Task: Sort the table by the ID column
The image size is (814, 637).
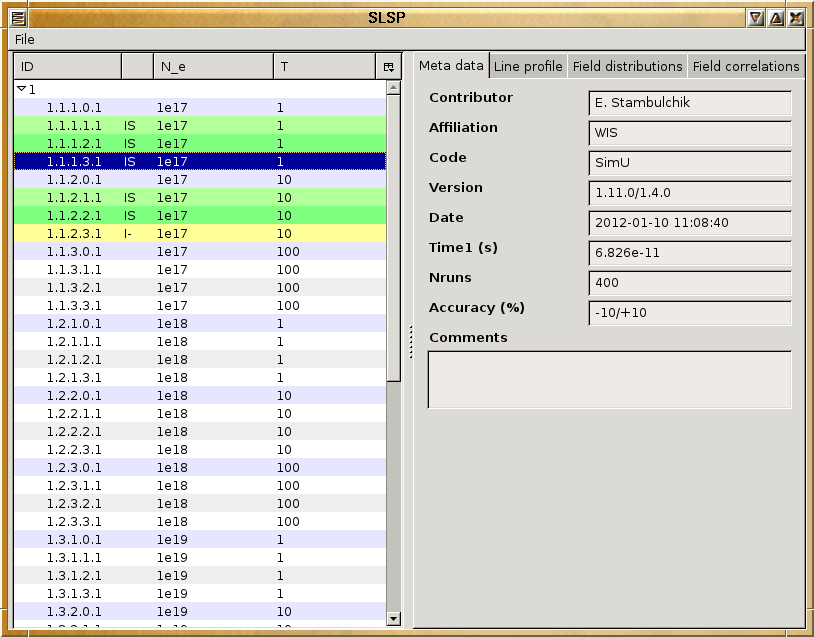Action: 67,67
